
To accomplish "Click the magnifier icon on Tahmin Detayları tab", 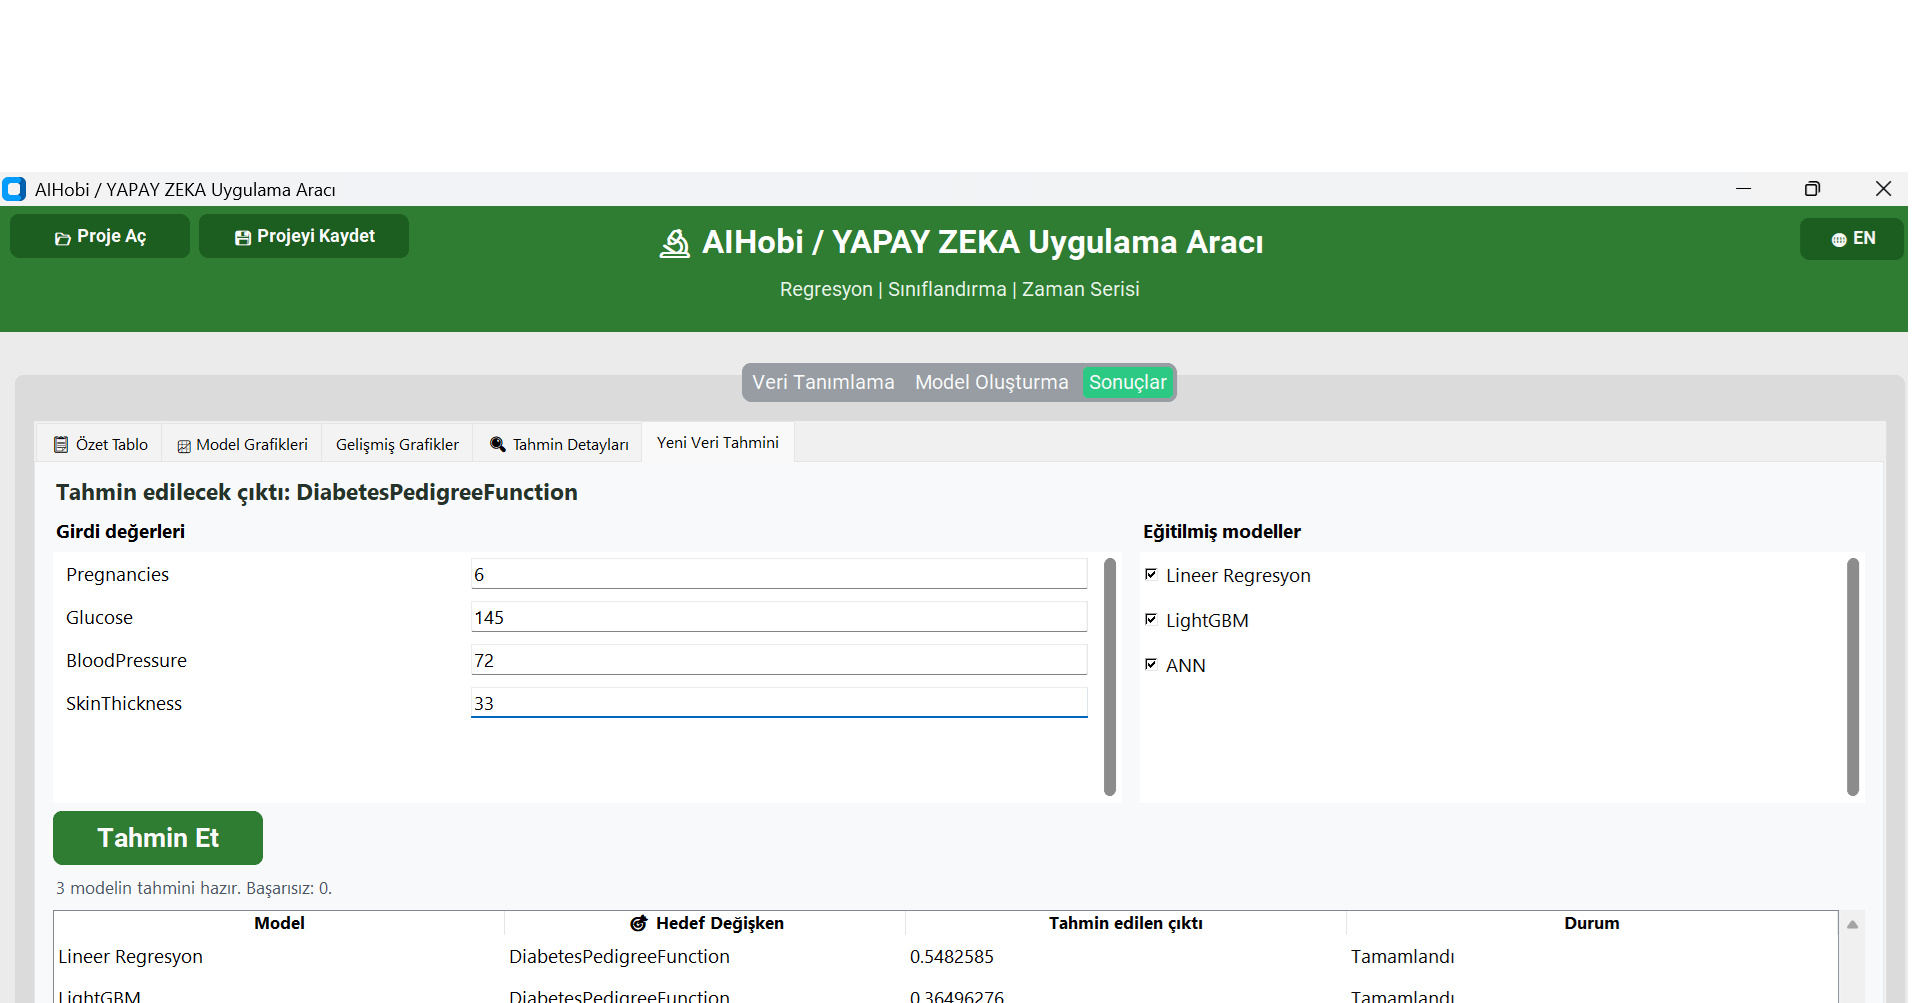I will tap(497, 444).
